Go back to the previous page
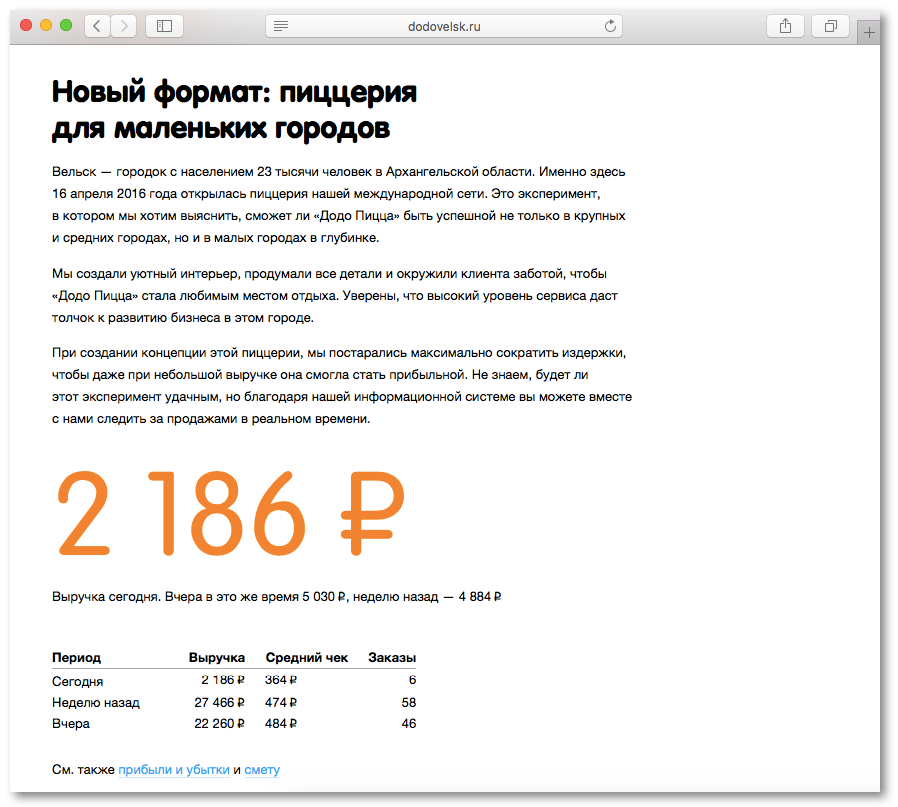Screen dimensions: 898x807 tap(97, 26)
